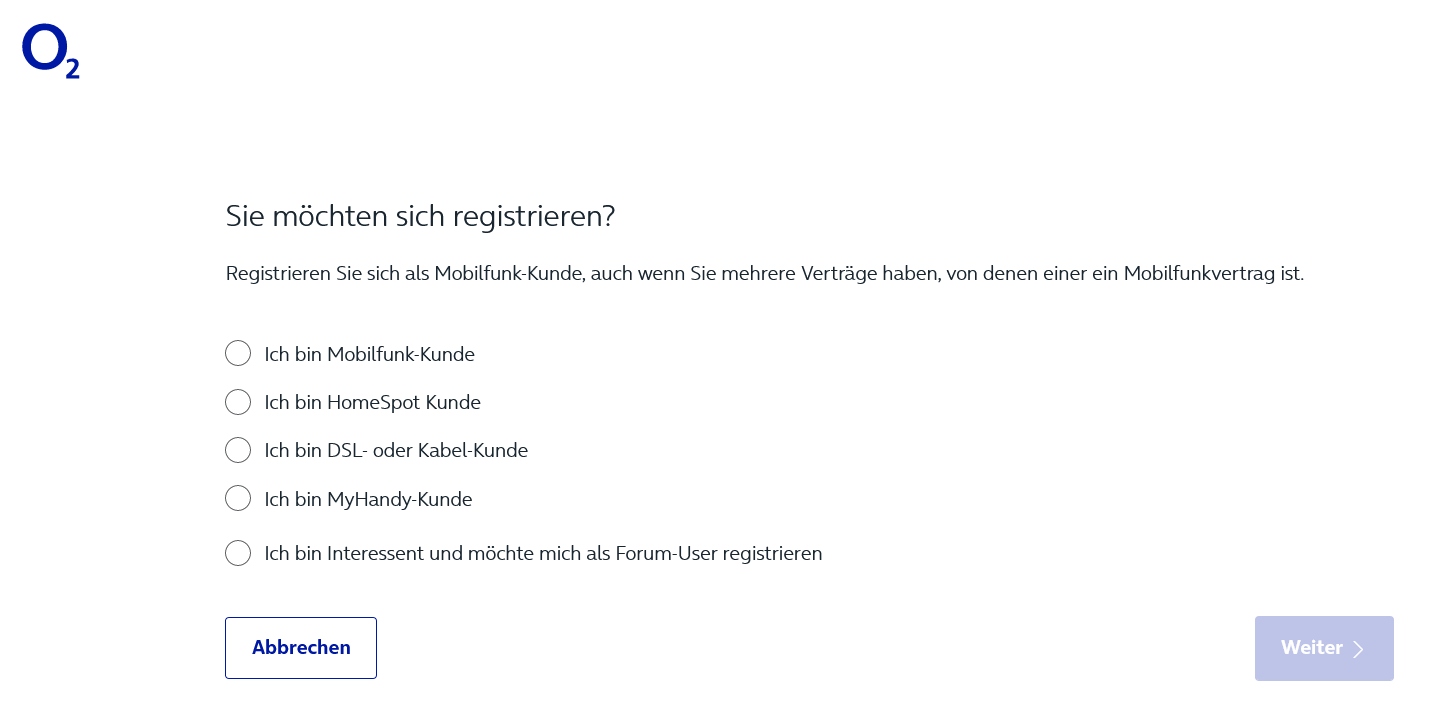This screenshot has height=705, width=1451.
Task: Select the DSL- oder Kabel-Kunde radio circle
Action: click(x=238, y=450)
